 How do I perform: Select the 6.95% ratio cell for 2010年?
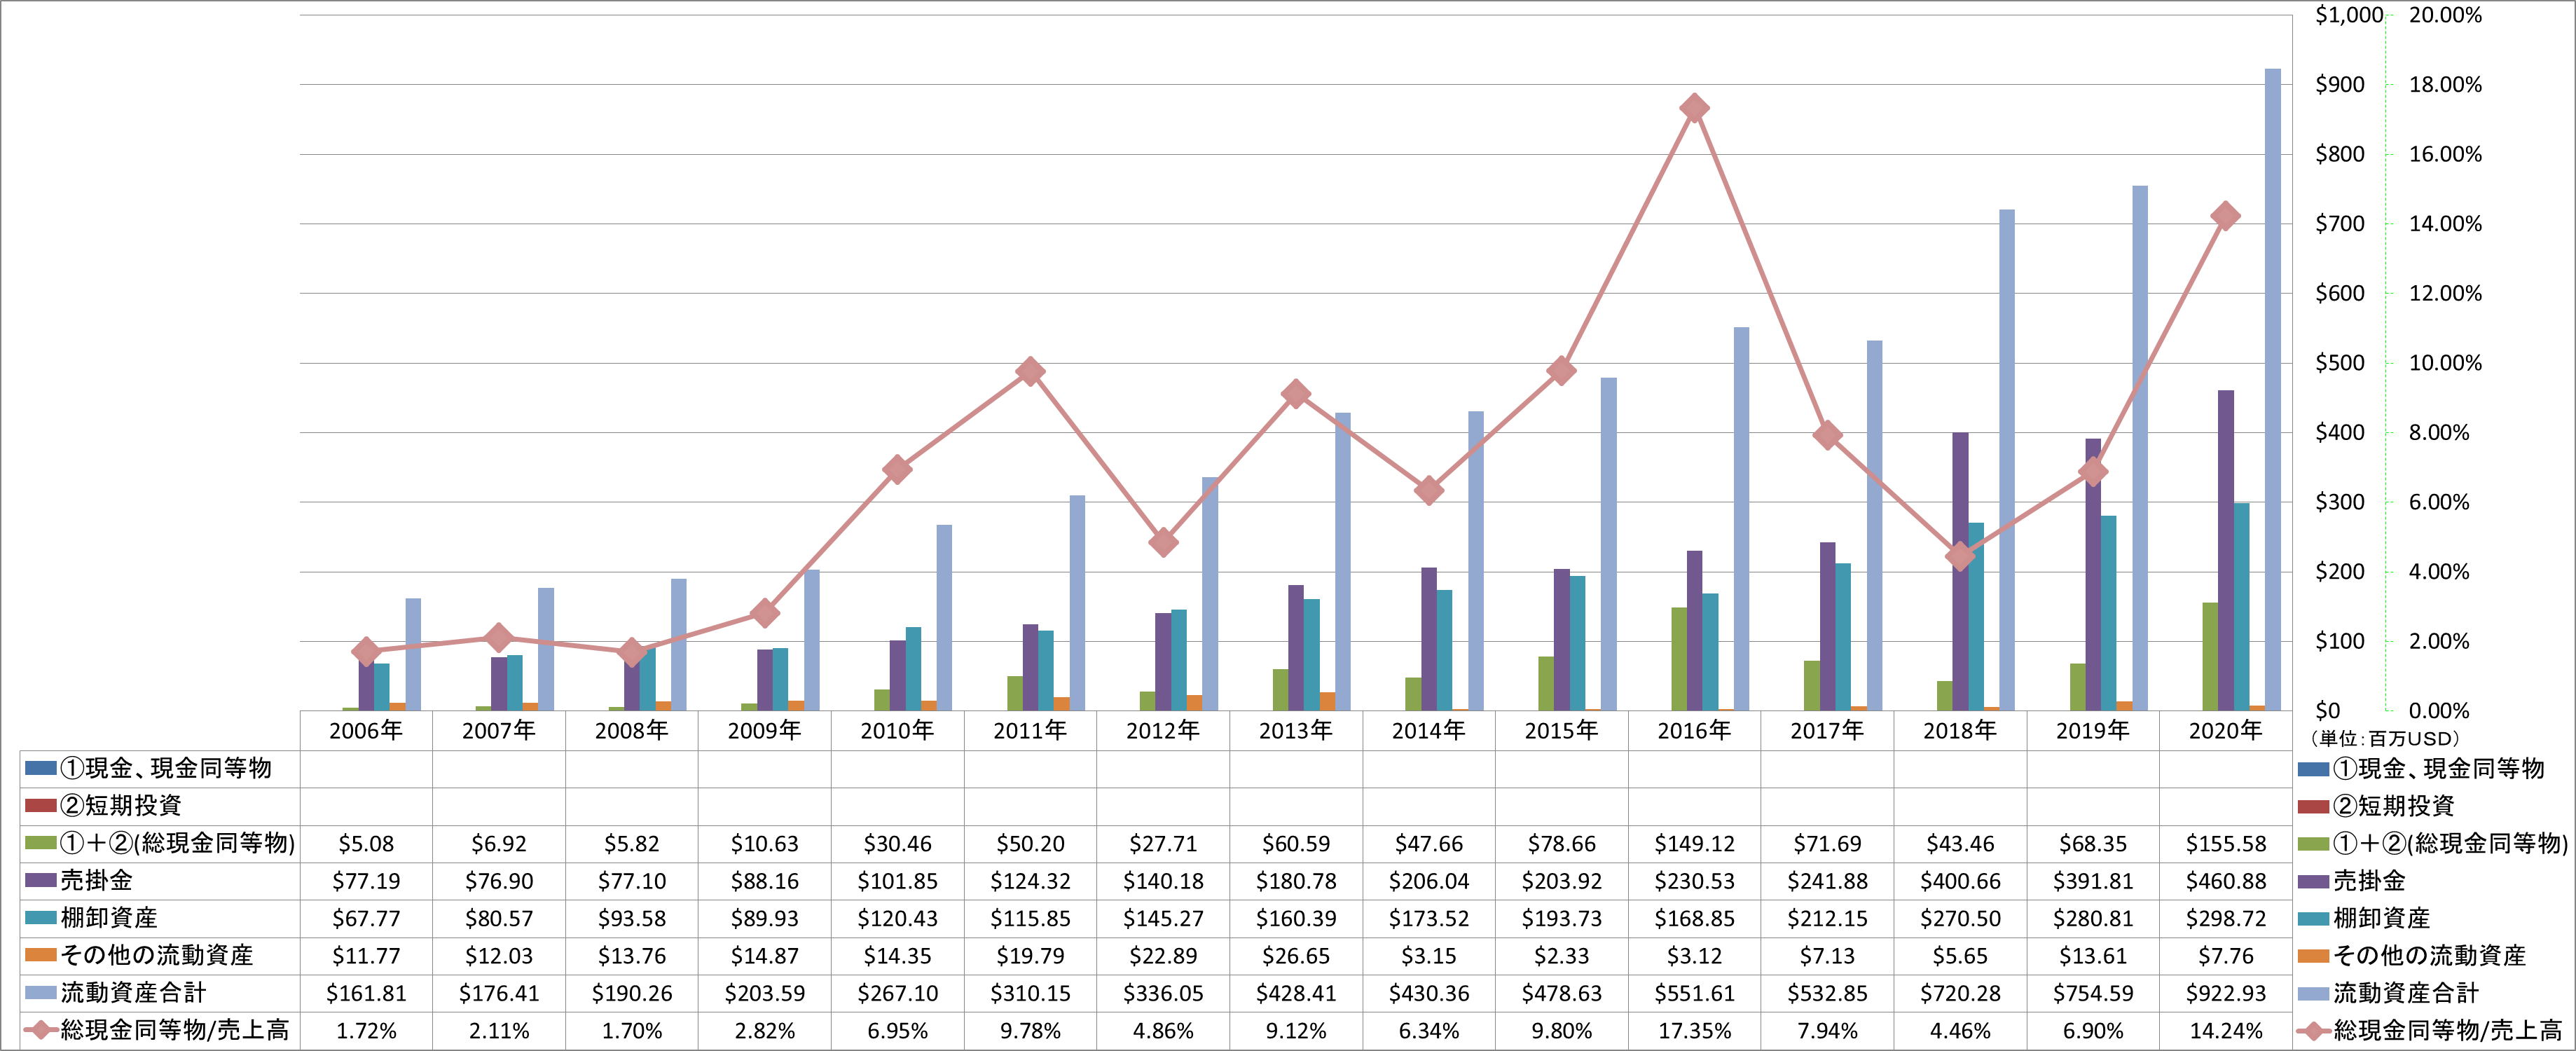[x=897, y=1030]
